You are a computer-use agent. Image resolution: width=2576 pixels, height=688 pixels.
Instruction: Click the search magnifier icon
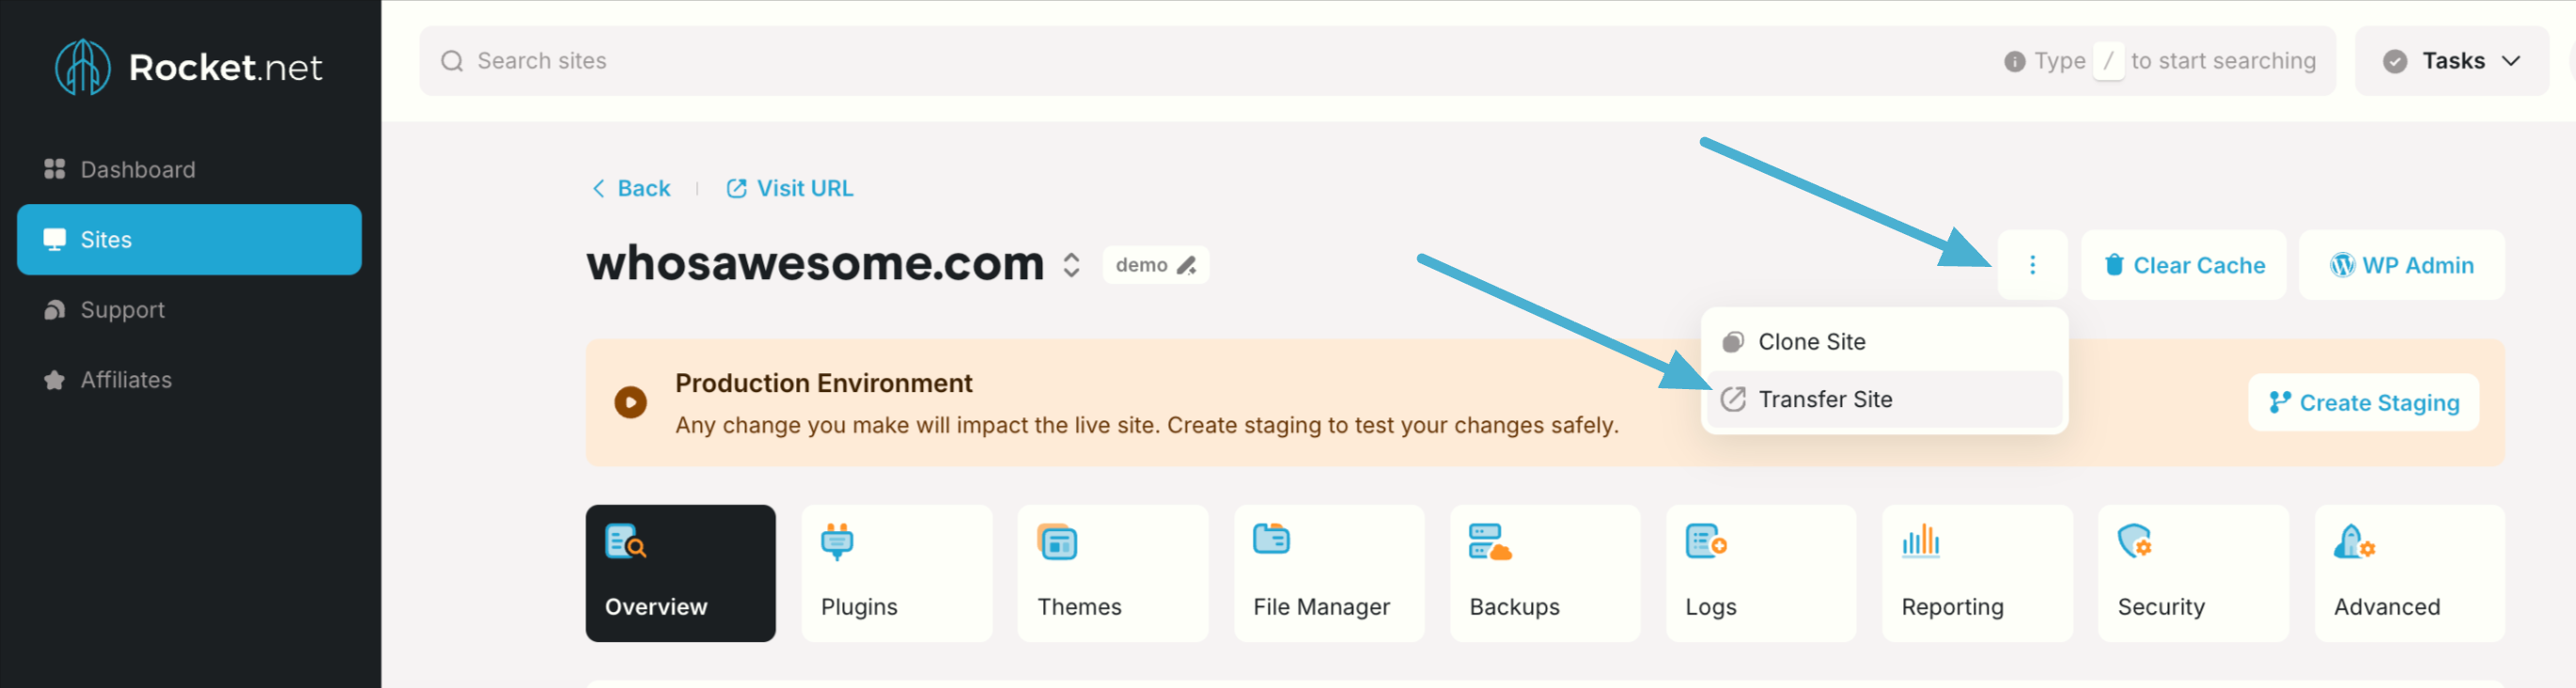(x=452, y=61)
